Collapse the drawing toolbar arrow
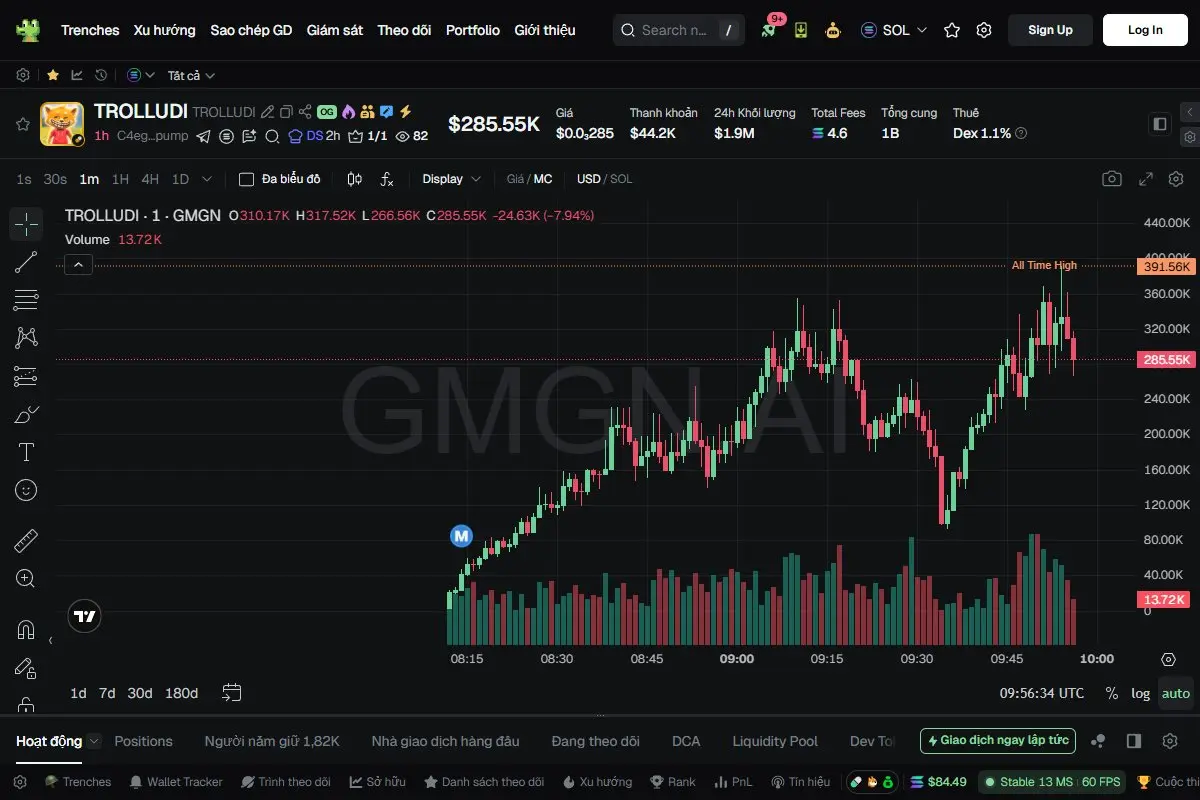Viewport: 1200px width, 800px height. 51,640
